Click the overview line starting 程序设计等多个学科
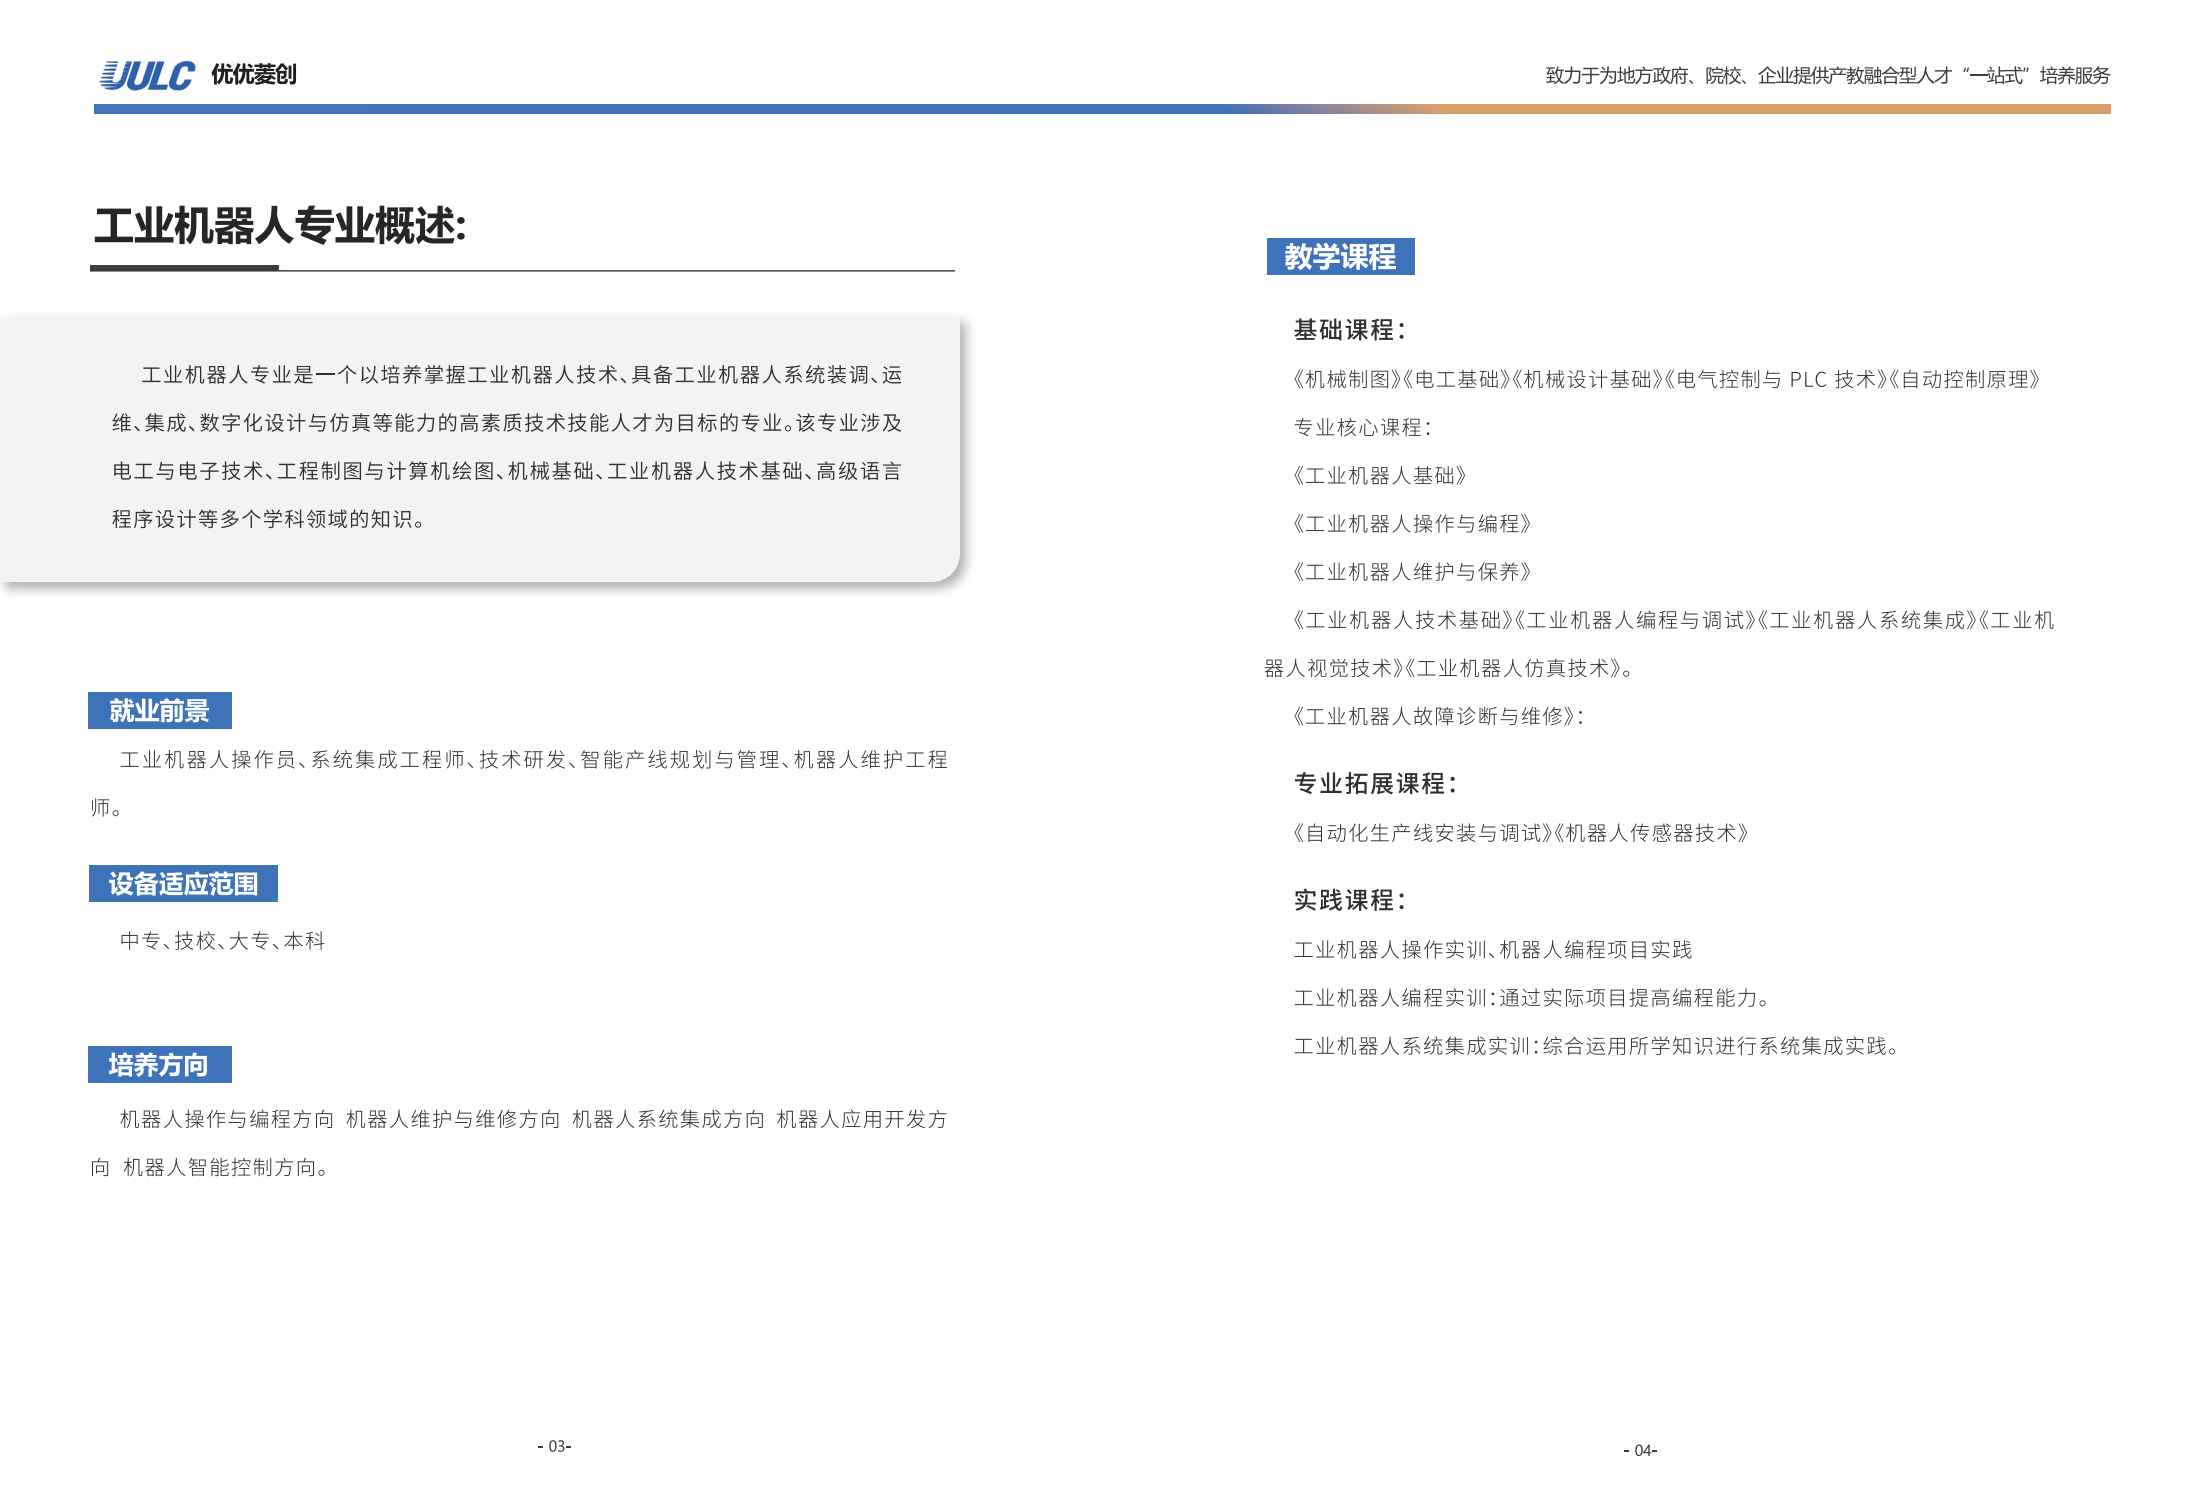Screen dimensions: 2205x1496 269,519
